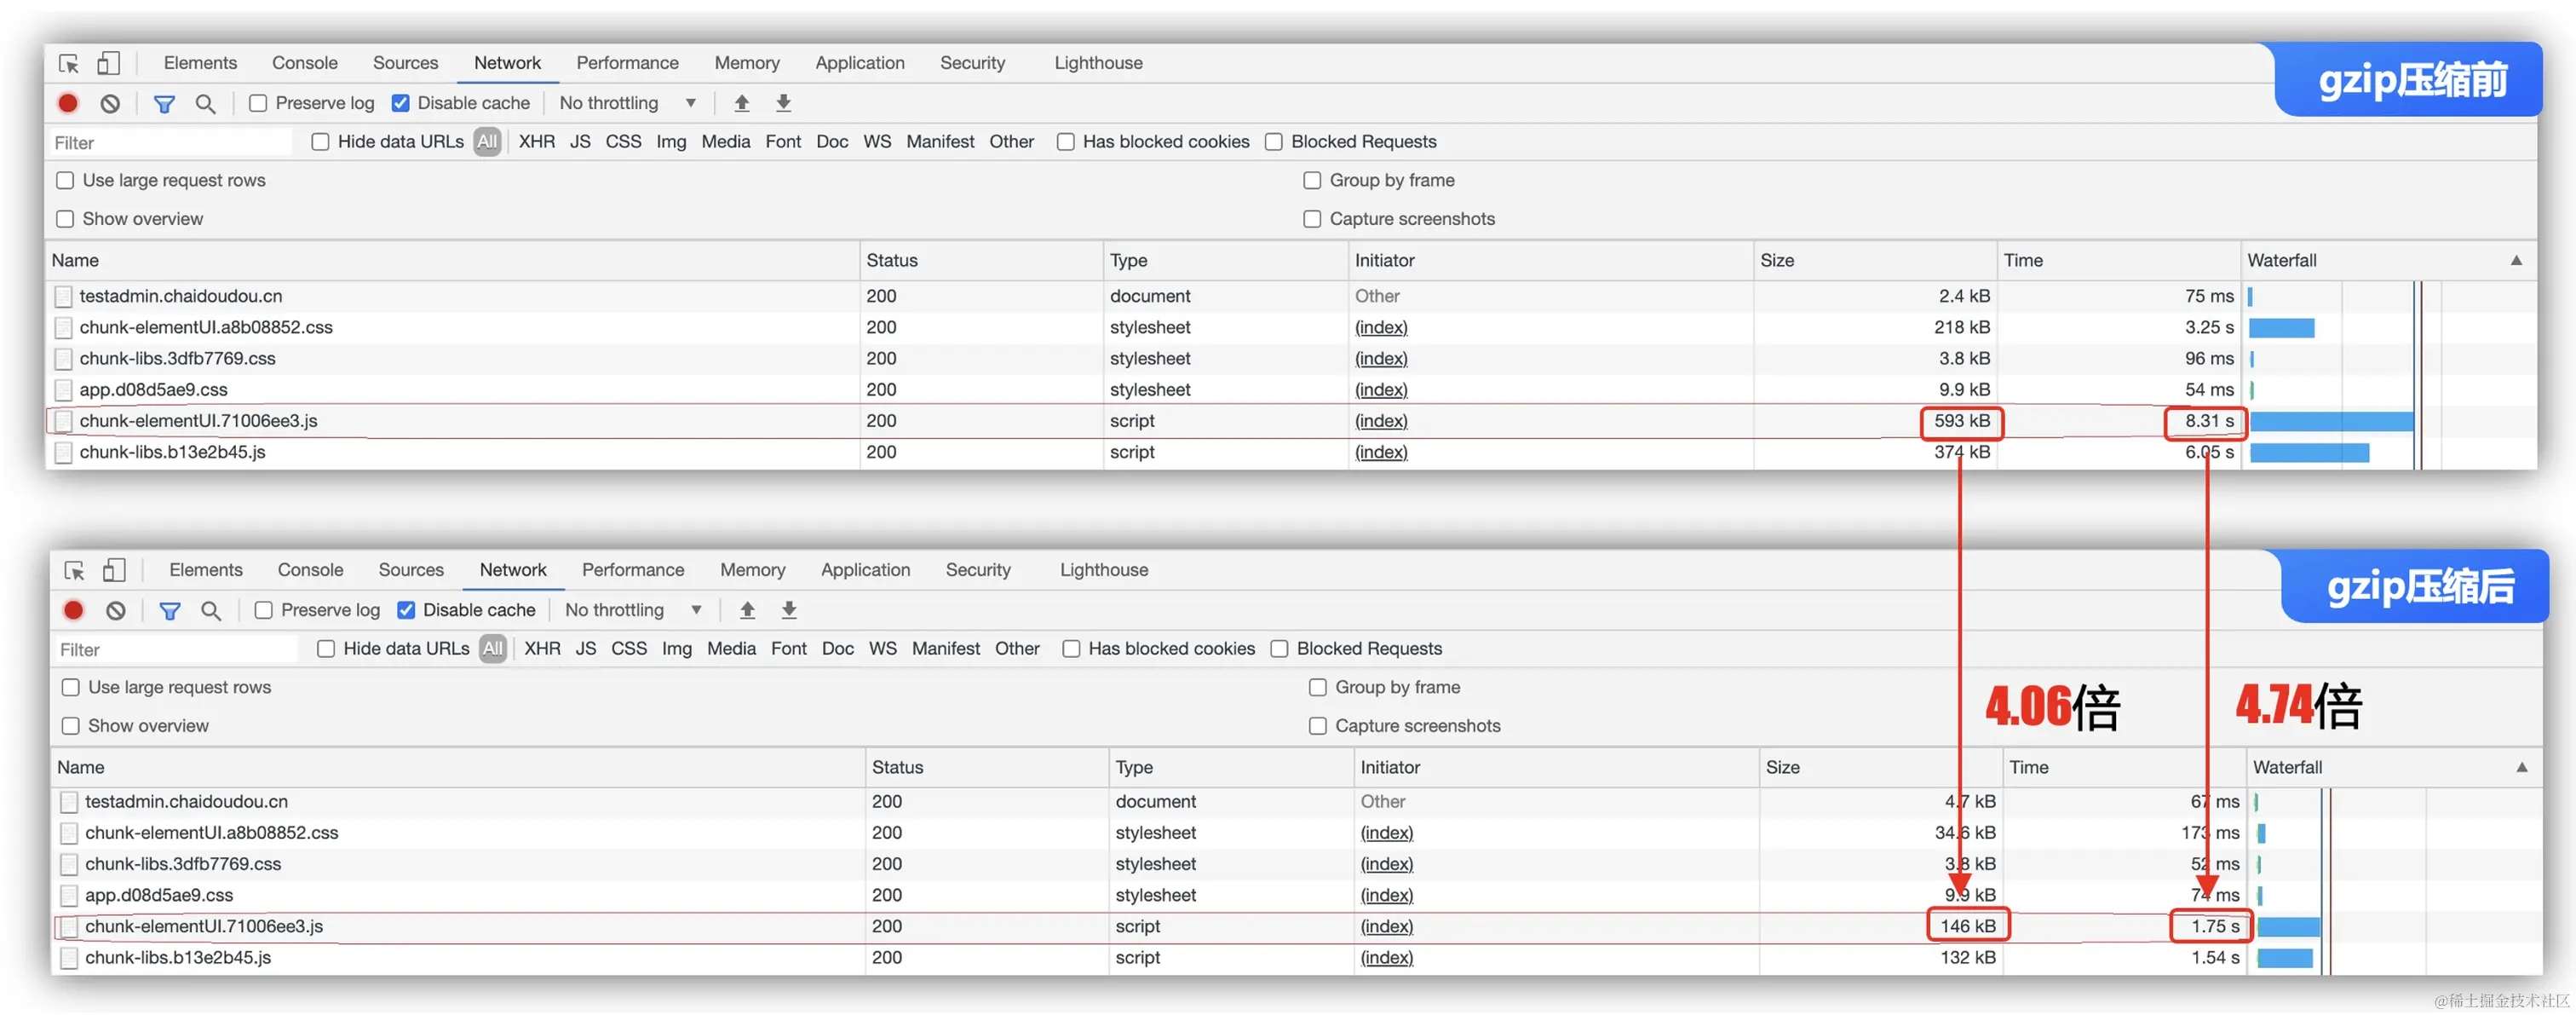The height and width of the screenshot is (1015, 2576).
Task: Check Blocked Requests in upper panel
Action: 1274,142
